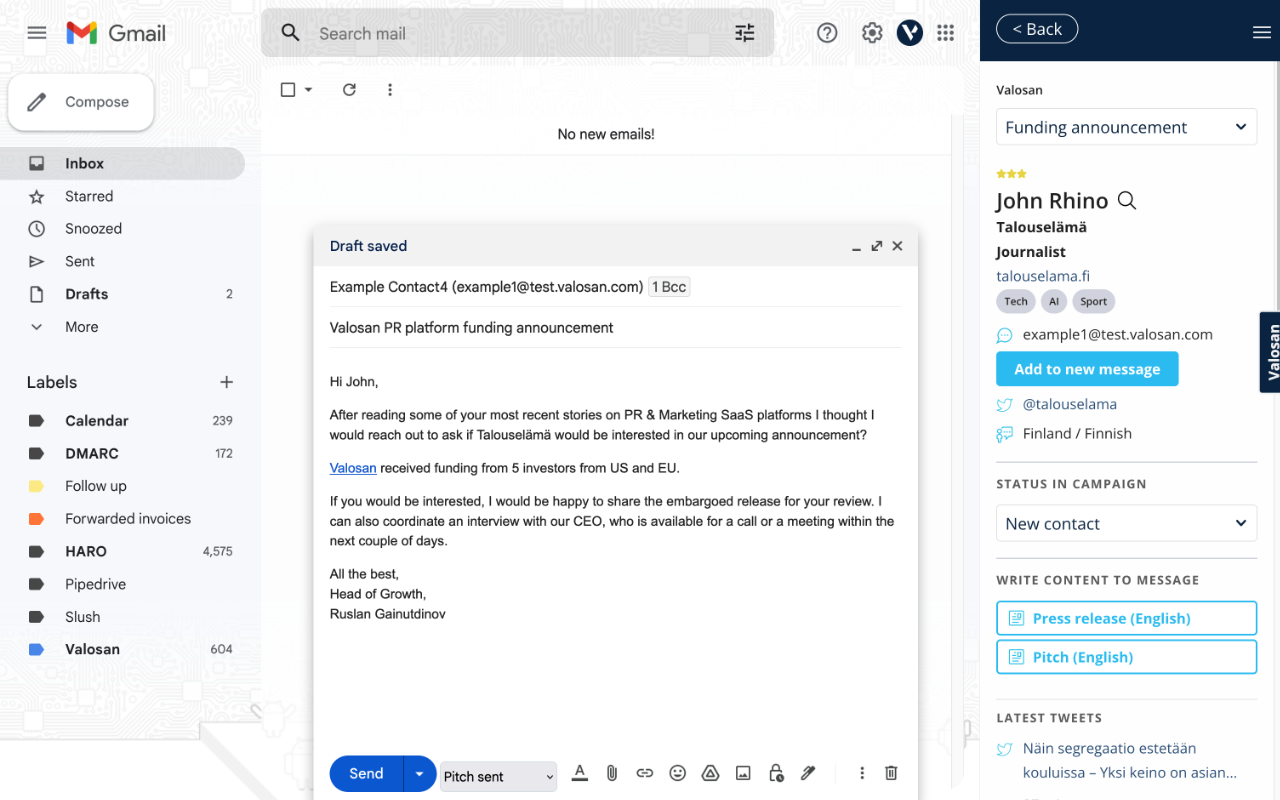This screenshot has width=1280, height=800.
Task: Create a new label with plus icon
Action: pos(227,382)
